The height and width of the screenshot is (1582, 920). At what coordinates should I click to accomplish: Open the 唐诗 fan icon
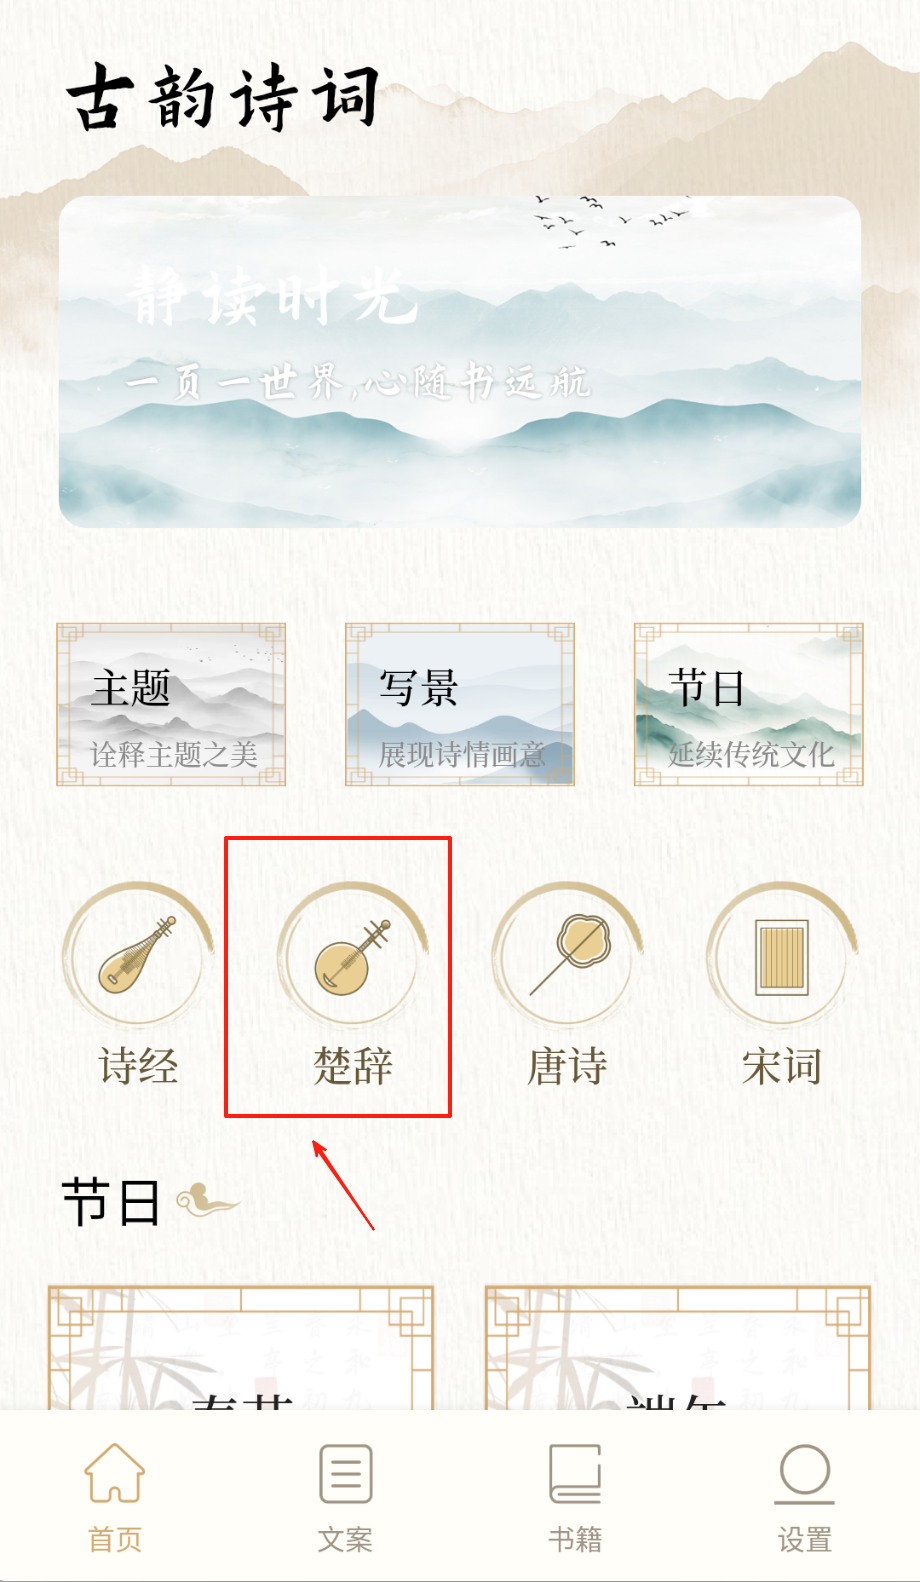(x=567, y=955)
